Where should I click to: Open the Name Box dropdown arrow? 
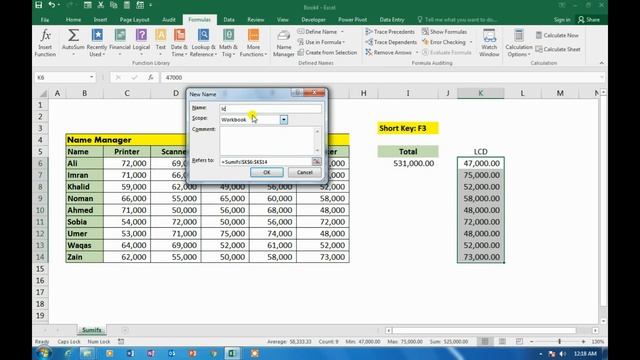[x=91, y=77]
